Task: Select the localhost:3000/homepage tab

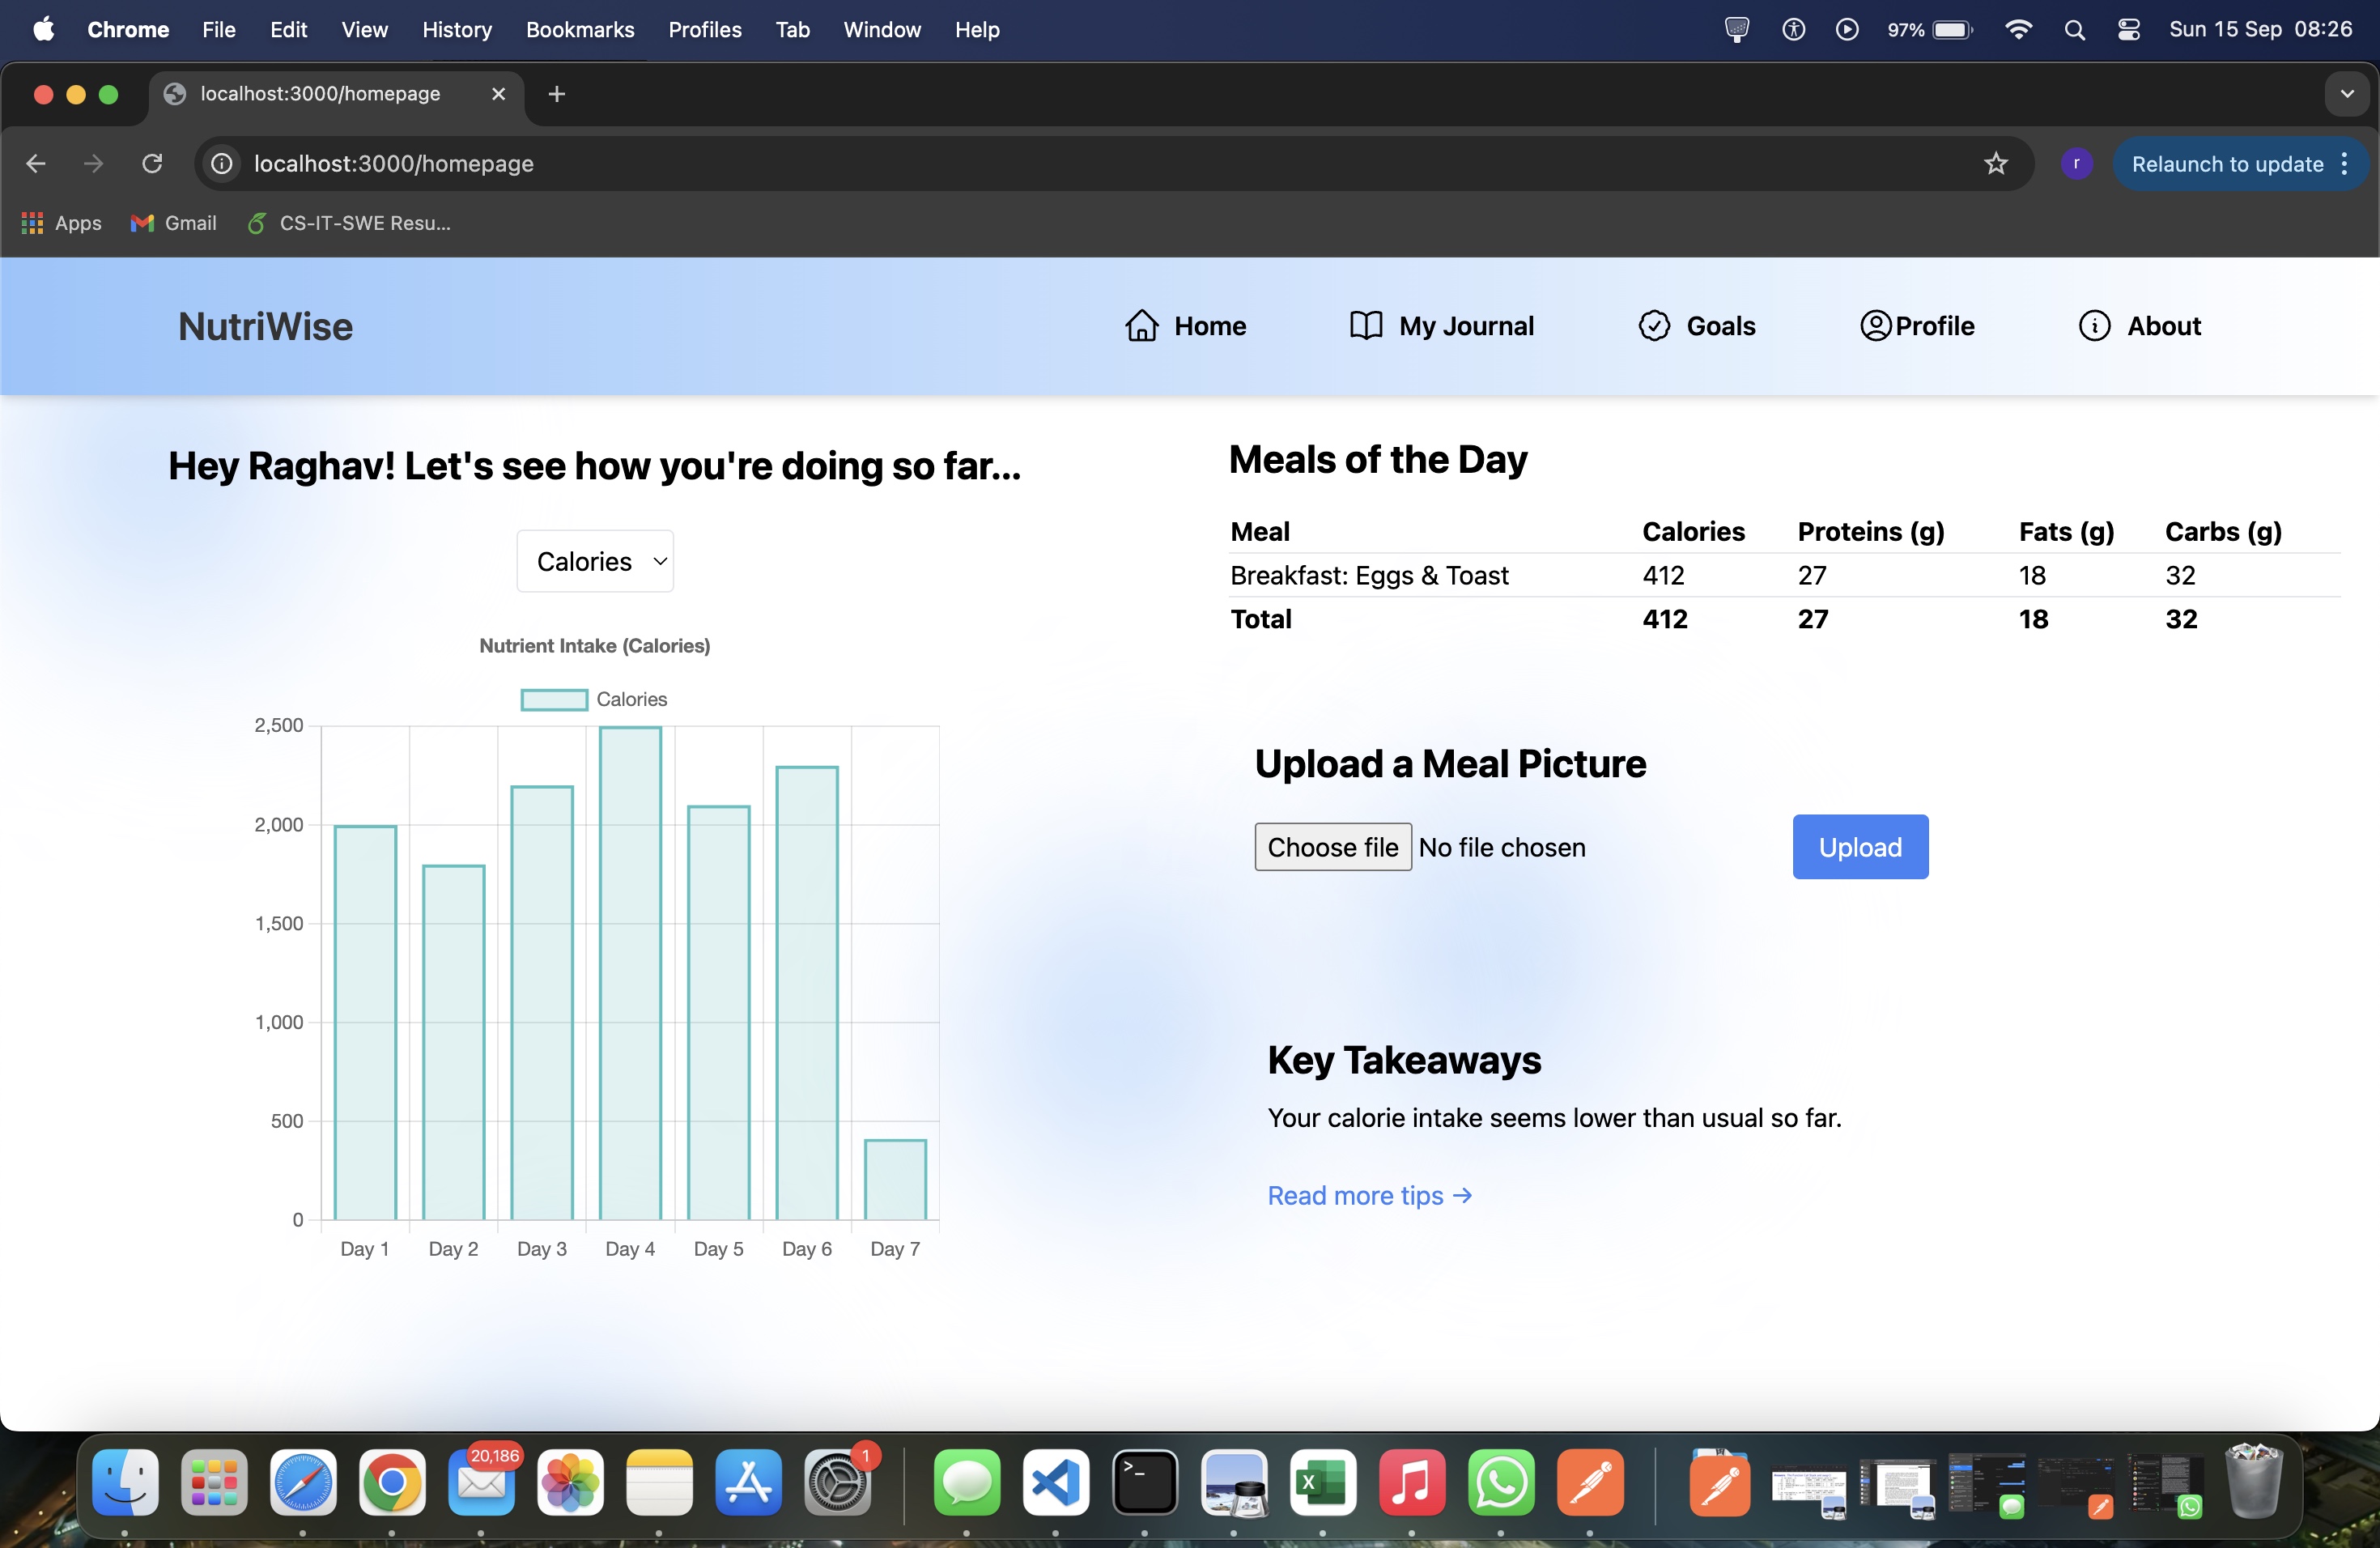Action: coord(320,94)
